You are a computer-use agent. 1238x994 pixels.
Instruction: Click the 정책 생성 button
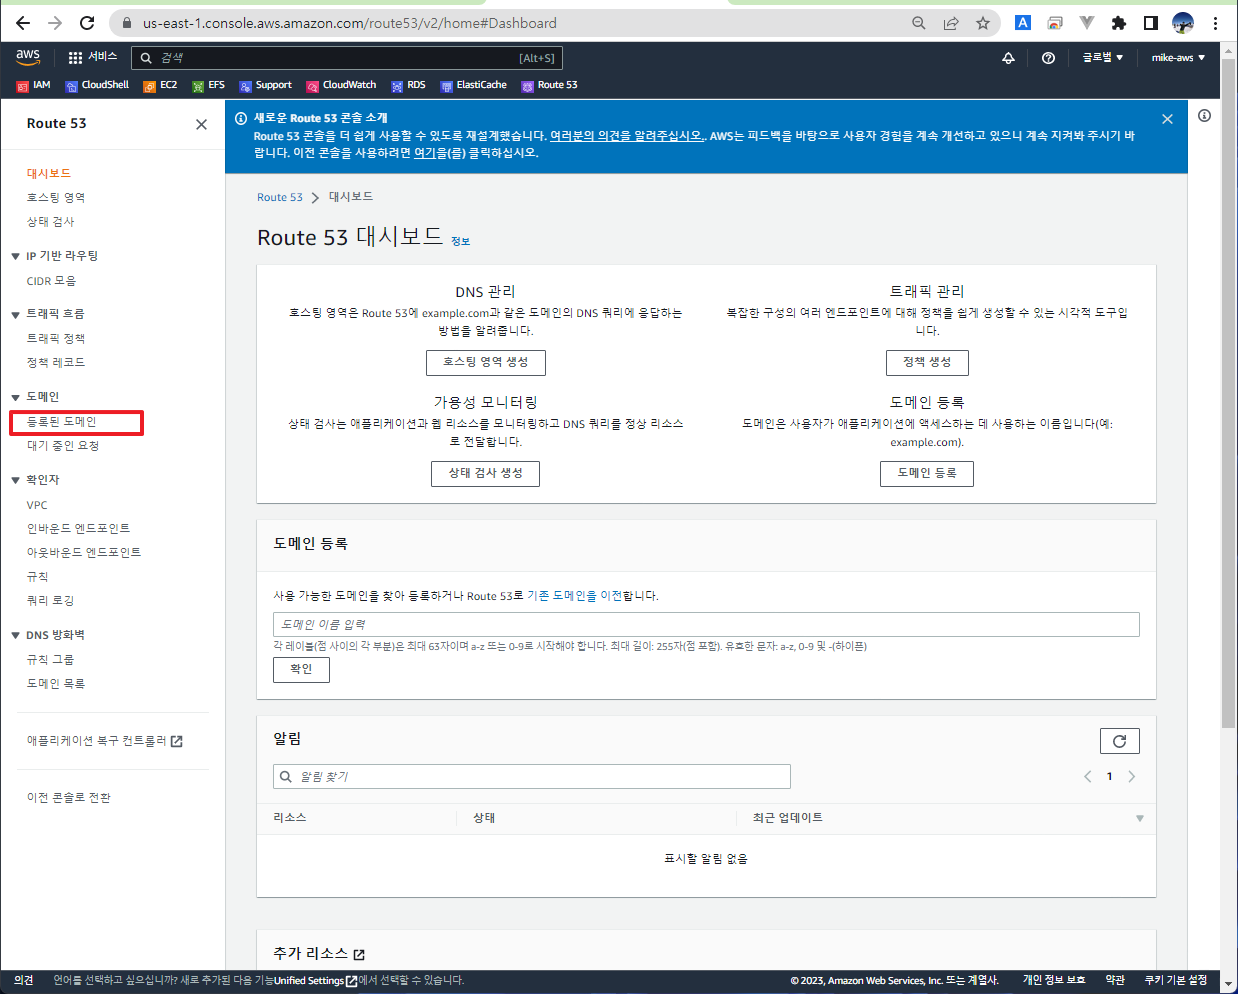pos(927,362)
